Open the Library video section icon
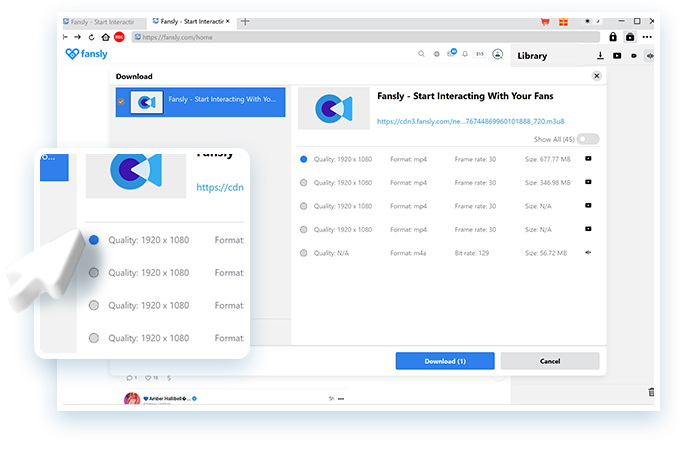 tap(617, 56)
